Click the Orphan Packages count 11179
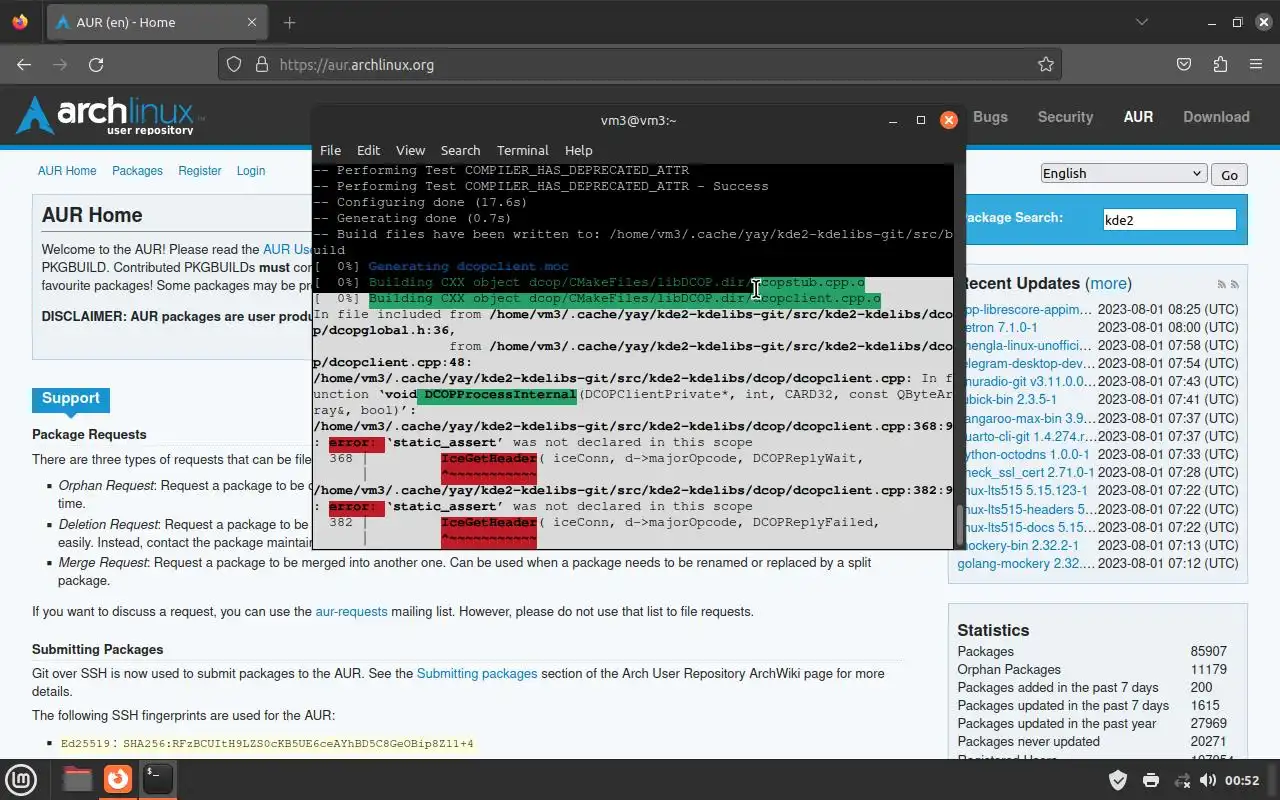1280x800 pixels. (1208, 669)
